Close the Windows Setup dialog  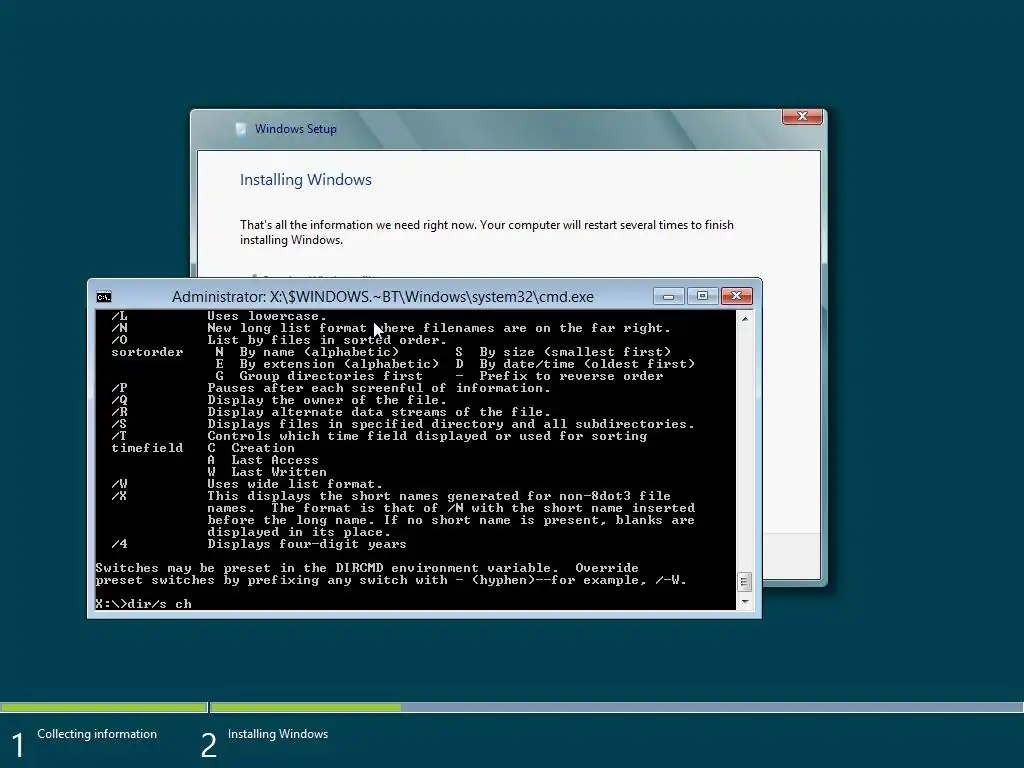[802, 116]
